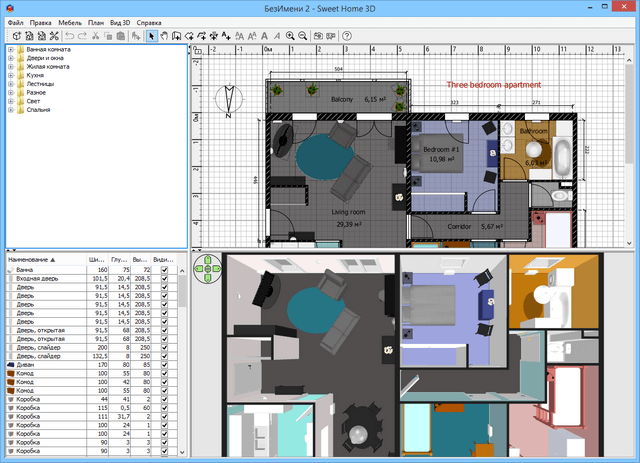Expand the Ванная комната catalog folder
640x463 pixels.
tap(9, 49)
